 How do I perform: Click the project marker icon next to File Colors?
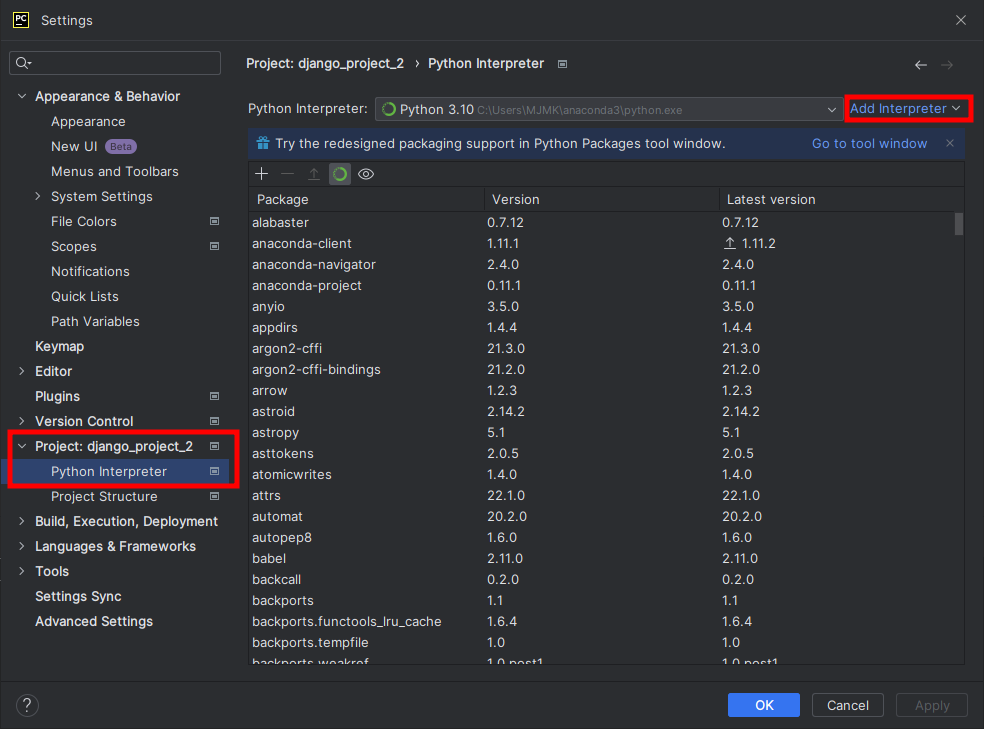(x=215, y=221)
